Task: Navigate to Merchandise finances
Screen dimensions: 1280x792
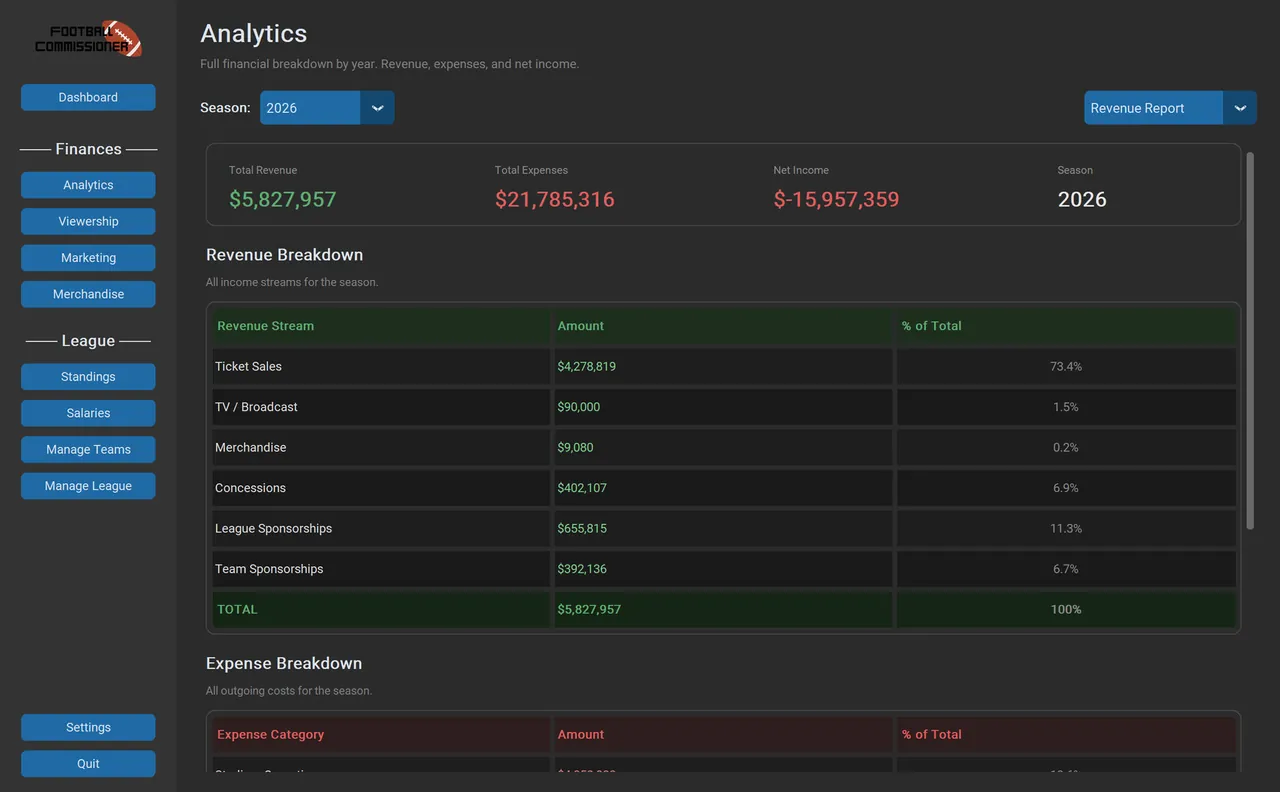Action: point(88,294)
